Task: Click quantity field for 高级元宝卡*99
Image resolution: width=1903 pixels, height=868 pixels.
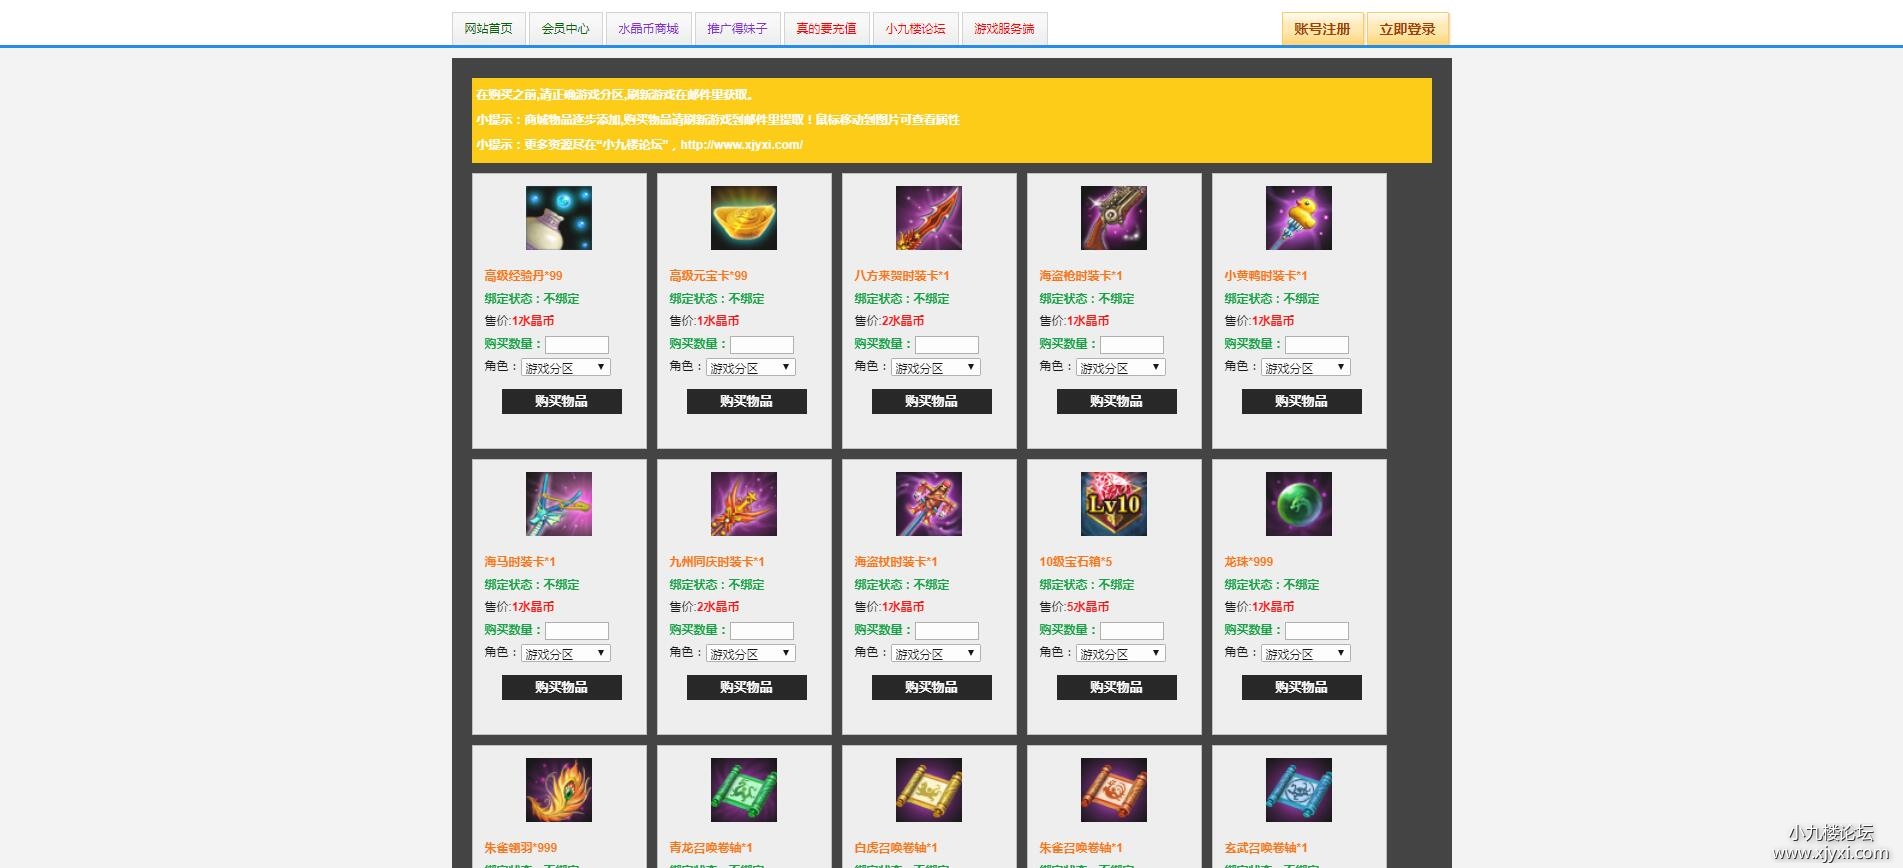Action: (762, 345)
